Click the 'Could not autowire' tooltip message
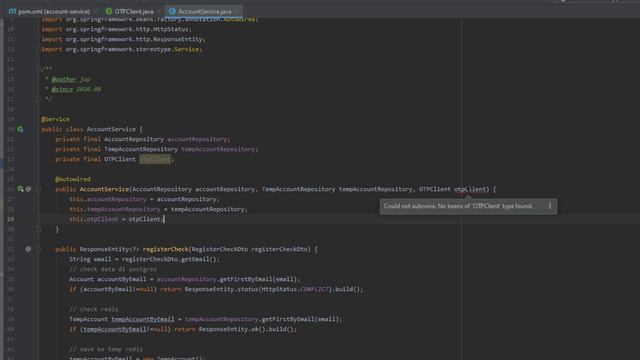This screenshot has height=360, width=640. pyautogui.click(x=458, y=206)
